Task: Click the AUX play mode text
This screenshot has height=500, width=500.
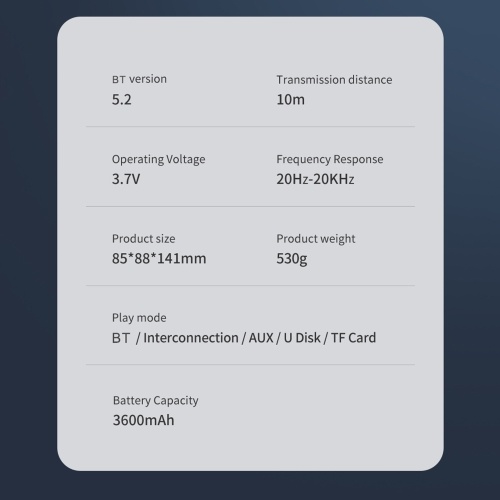Action: click(x=261, y=338)
